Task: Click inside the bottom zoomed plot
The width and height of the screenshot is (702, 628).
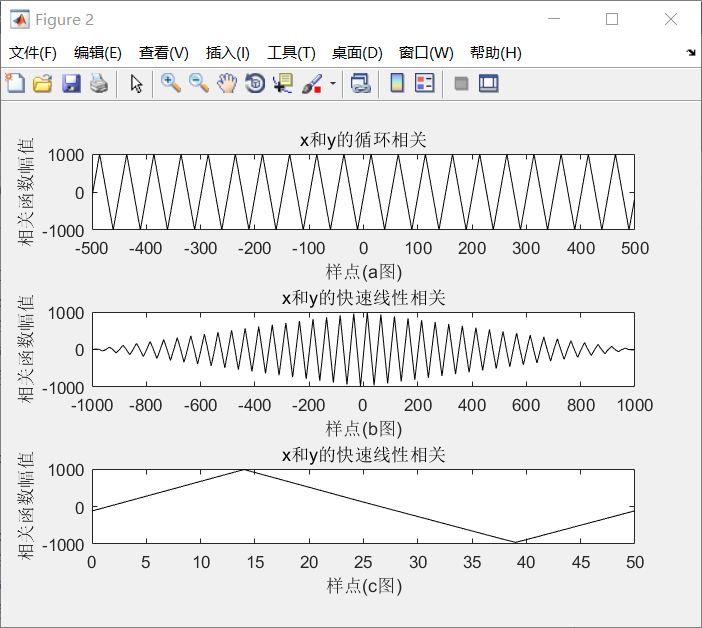Action: pyautogui.click(x=363, y=506)
